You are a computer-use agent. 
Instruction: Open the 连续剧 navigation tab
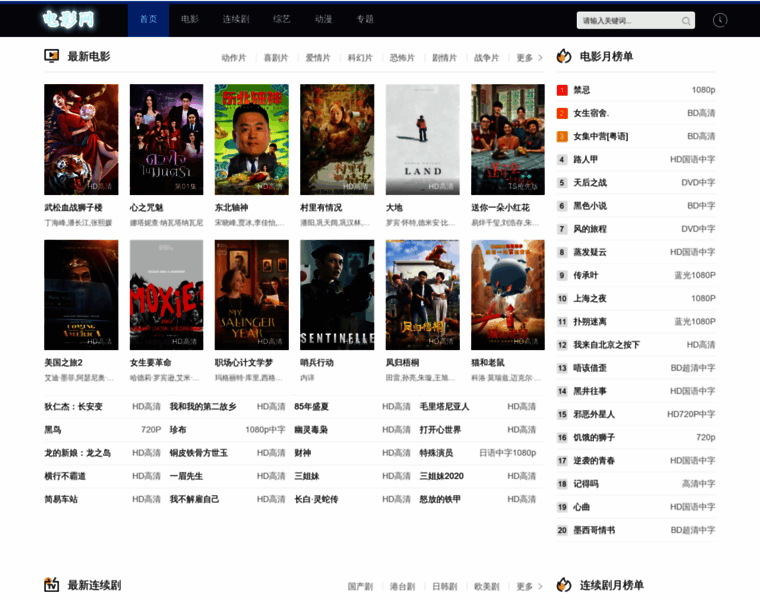coord(236,19)
